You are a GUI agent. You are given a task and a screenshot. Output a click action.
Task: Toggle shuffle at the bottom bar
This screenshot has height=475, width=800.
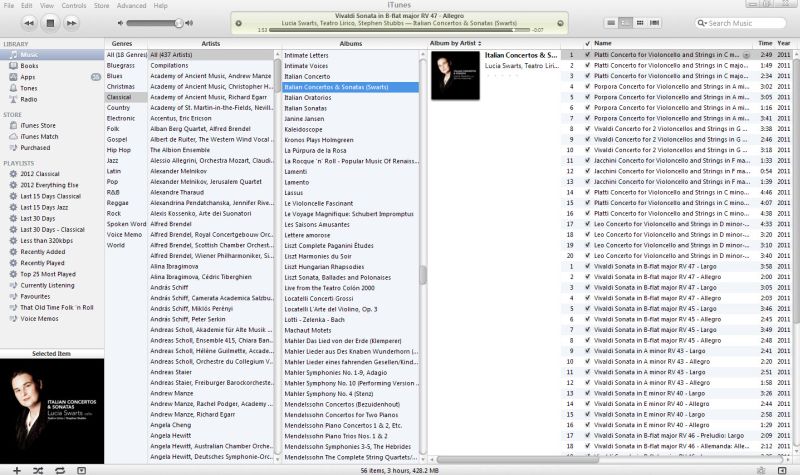coord(38,470)
